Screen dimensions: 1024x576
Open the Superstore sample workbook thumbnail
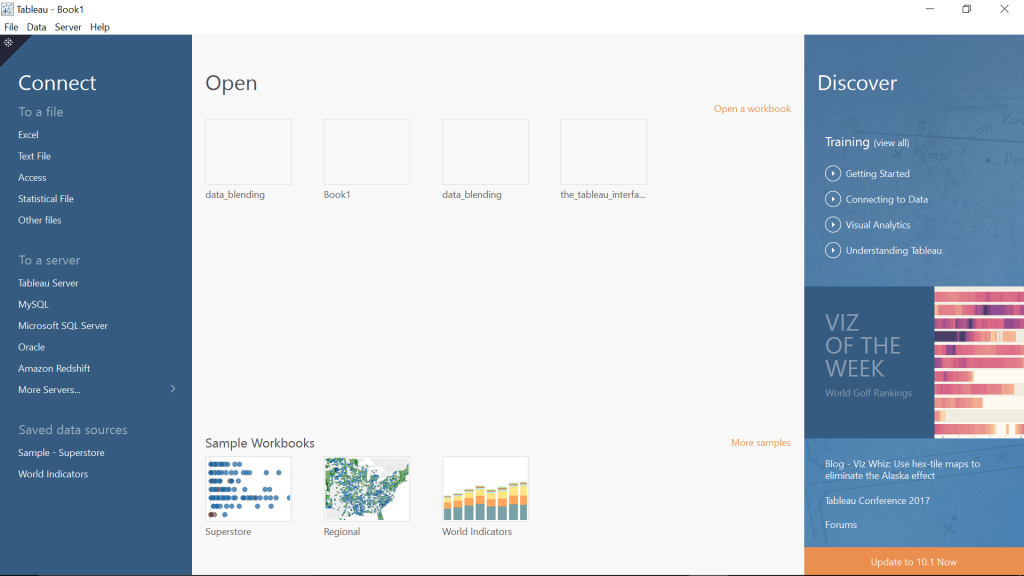[x=248, y=489]
